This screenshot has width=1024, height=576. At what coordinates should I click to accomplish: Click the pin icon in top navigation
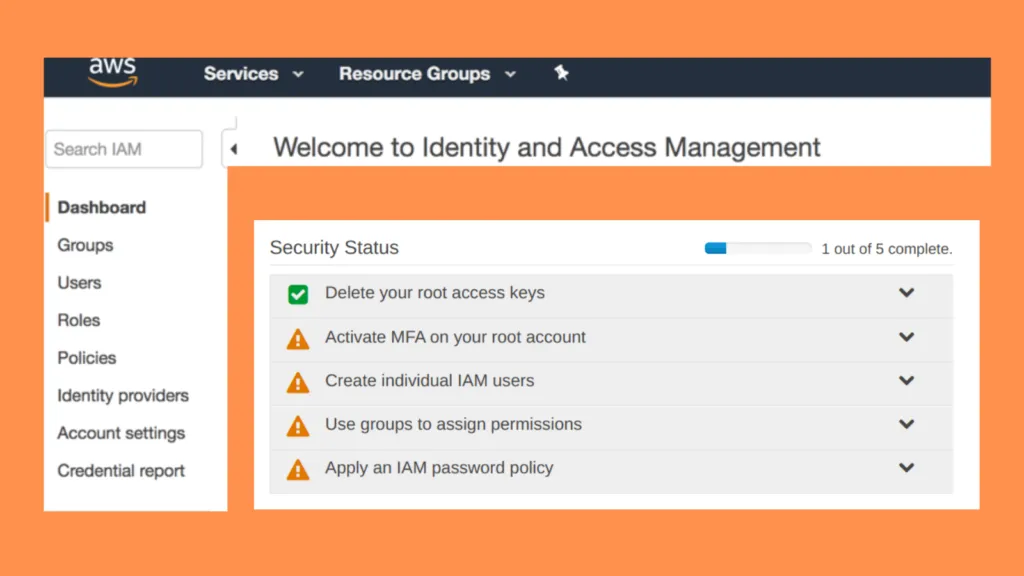[561, 73]
